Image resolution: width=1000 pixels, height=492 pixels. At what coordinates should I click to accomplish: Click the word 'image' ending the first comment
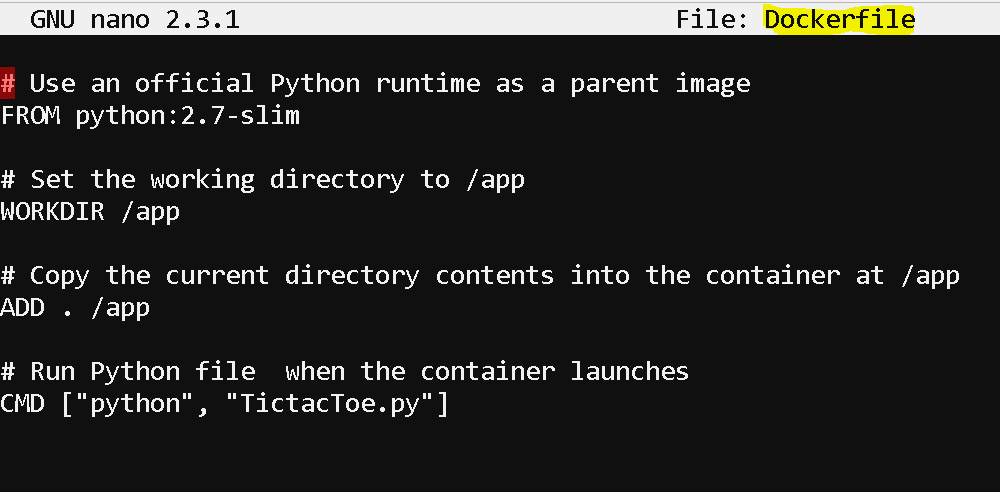(x=713, y=84)
